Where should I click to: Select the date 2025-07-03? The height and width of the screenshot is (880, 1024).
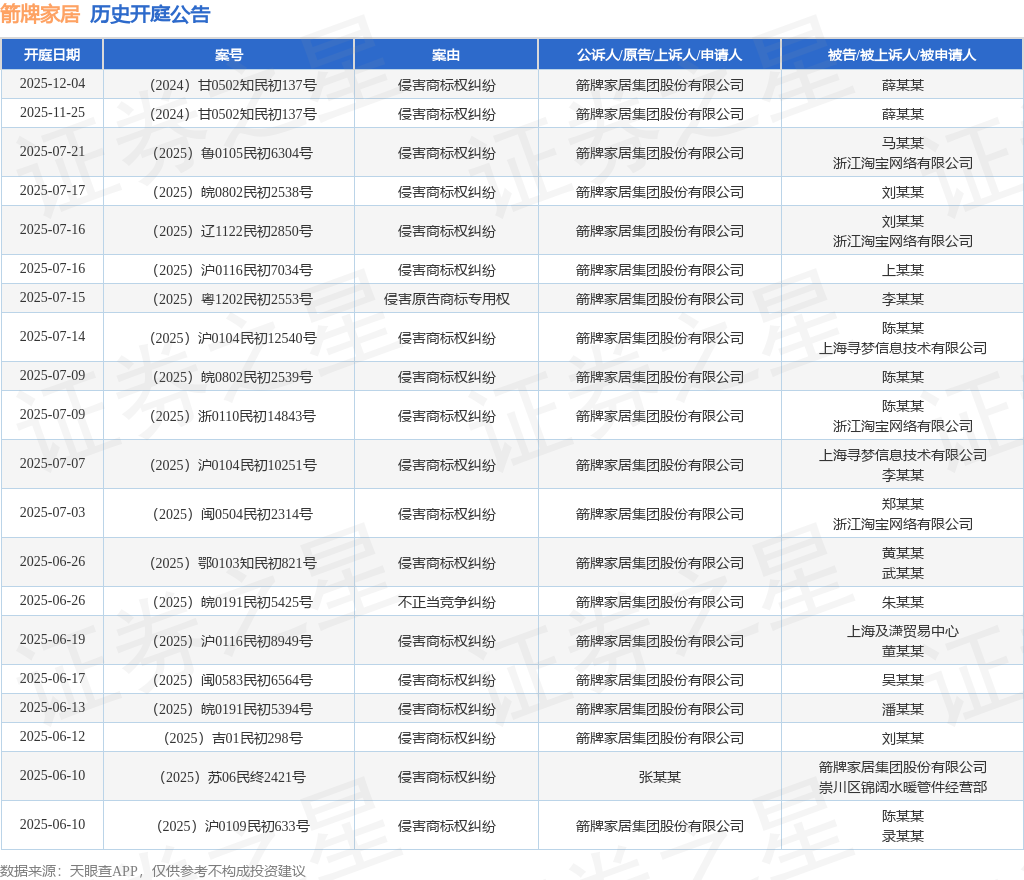(52, 512)
